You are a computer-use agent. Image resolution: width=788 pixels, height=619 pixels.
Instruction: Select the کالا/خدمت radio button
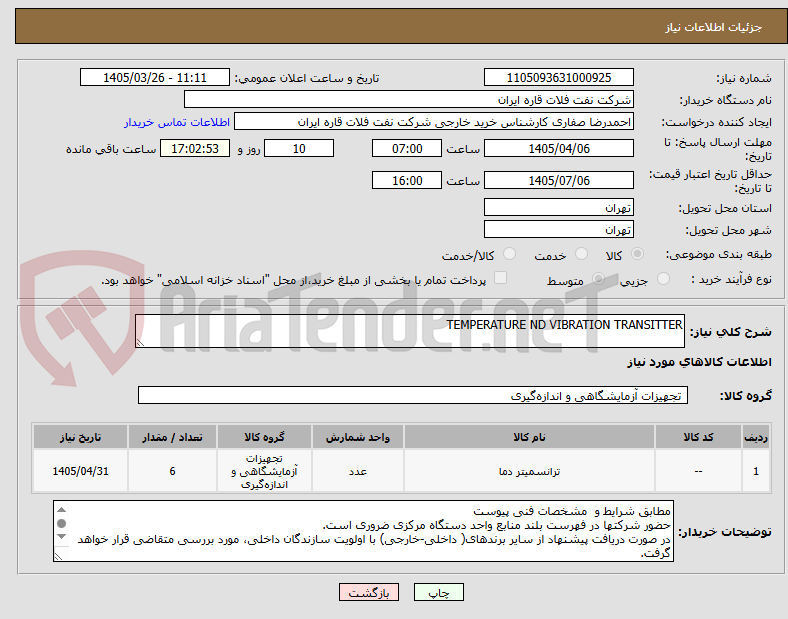coord(510,254)
